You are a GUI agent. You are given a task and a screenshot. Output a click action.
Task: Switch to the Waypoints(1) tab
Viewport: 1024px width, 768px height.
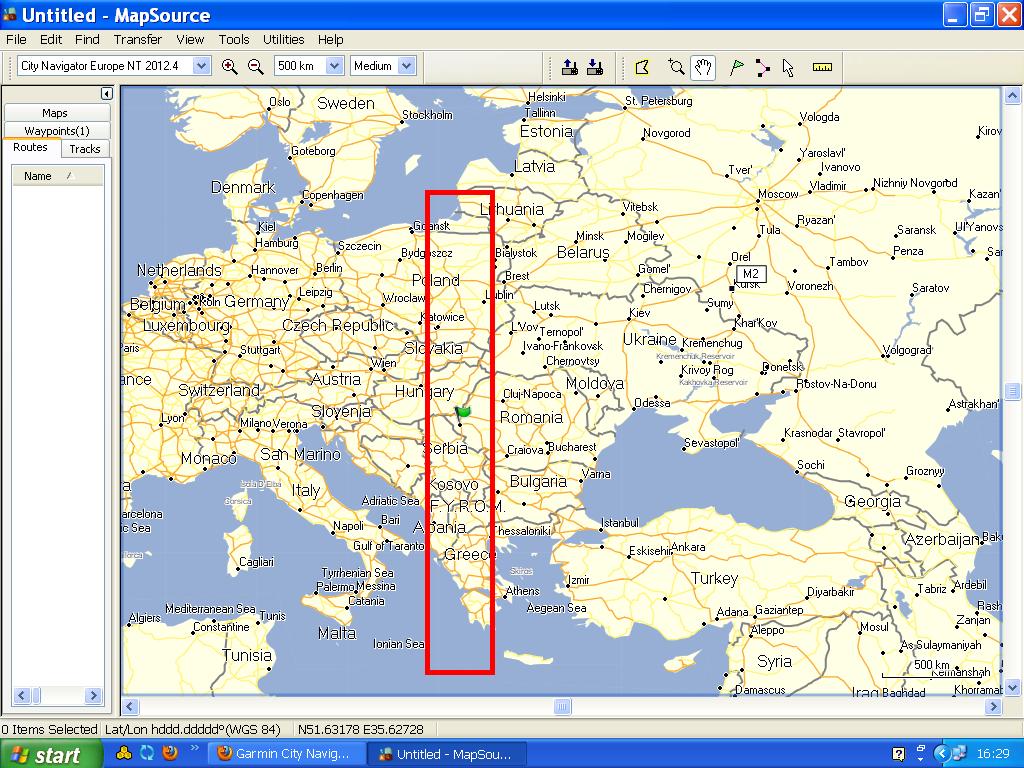tap(56, 131)
